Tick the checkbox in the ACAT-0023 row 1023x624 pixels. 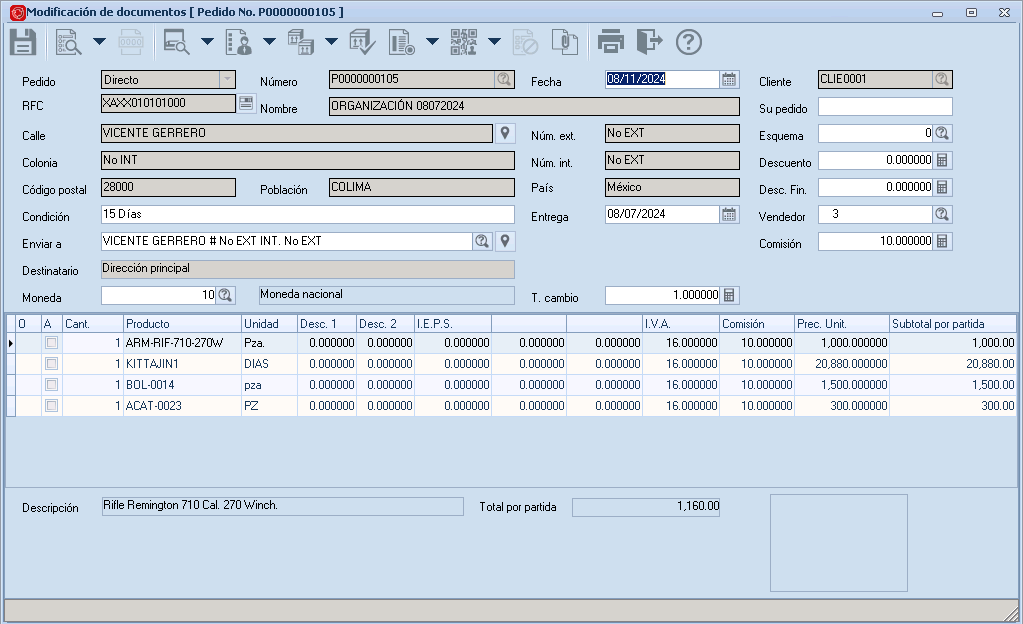[x=51, y=406]
